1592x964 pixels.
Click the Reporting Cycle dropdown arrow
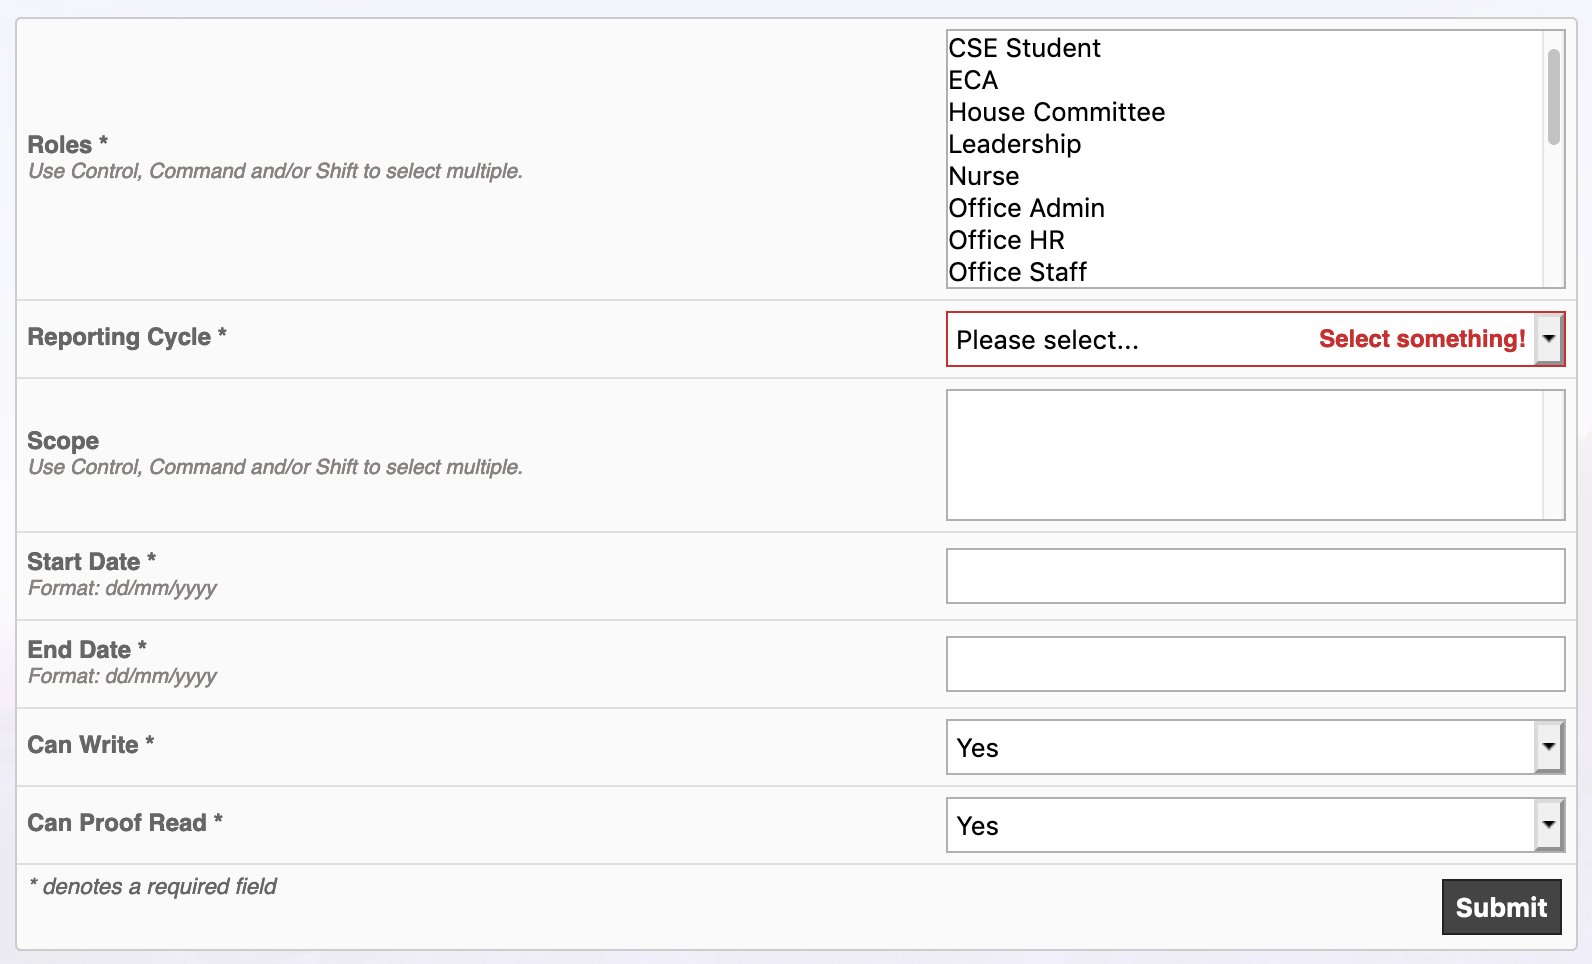point(1549,339)
